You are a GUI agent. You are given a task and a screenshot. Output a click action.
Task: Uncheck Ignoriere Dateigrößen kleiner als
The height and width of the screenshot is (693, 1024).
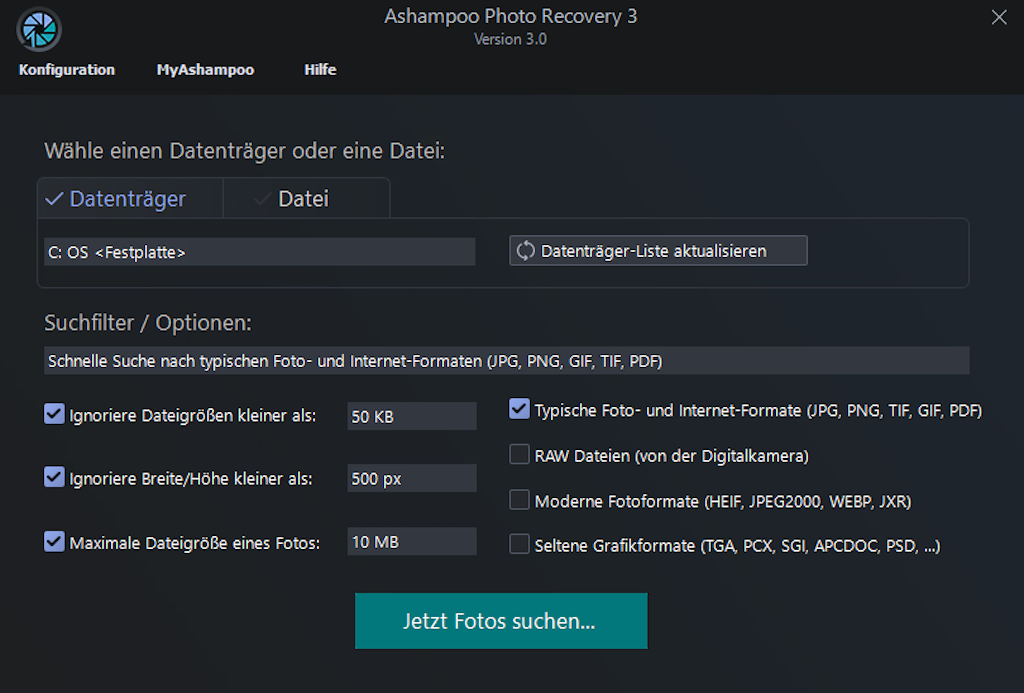point(55,414)
